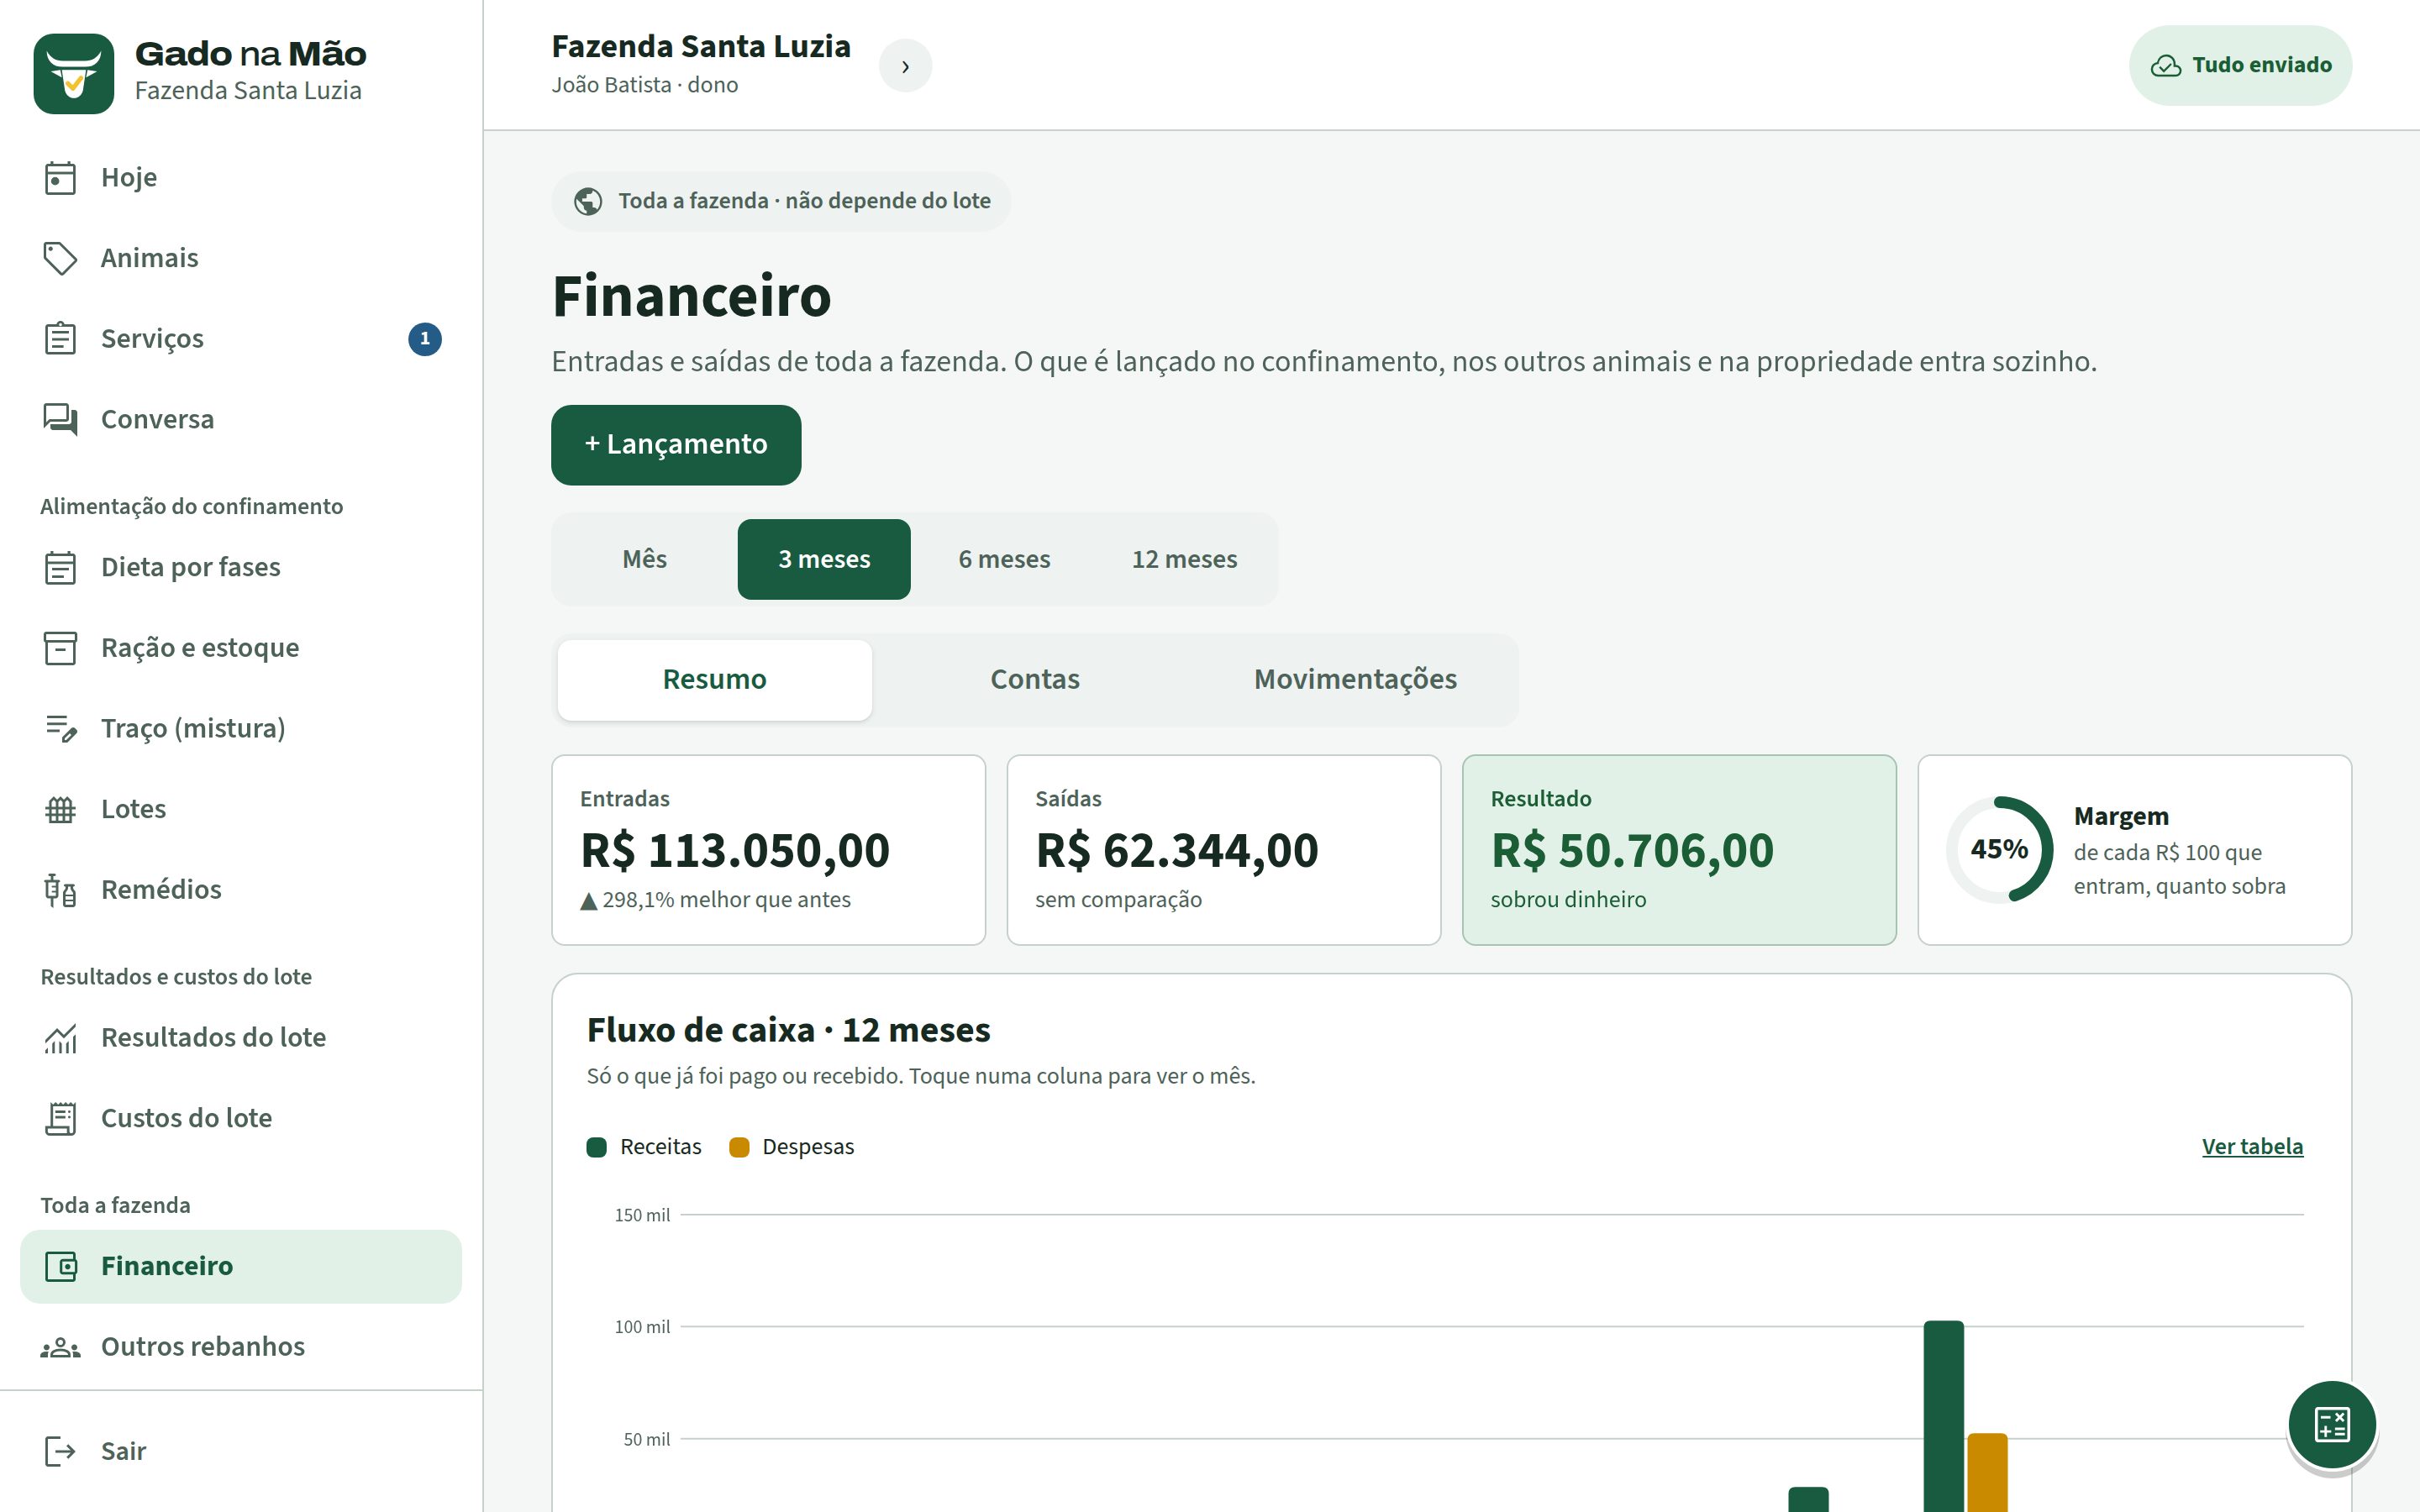
Task: Click the 45% margin progress ring
Action: (1999, 849)
